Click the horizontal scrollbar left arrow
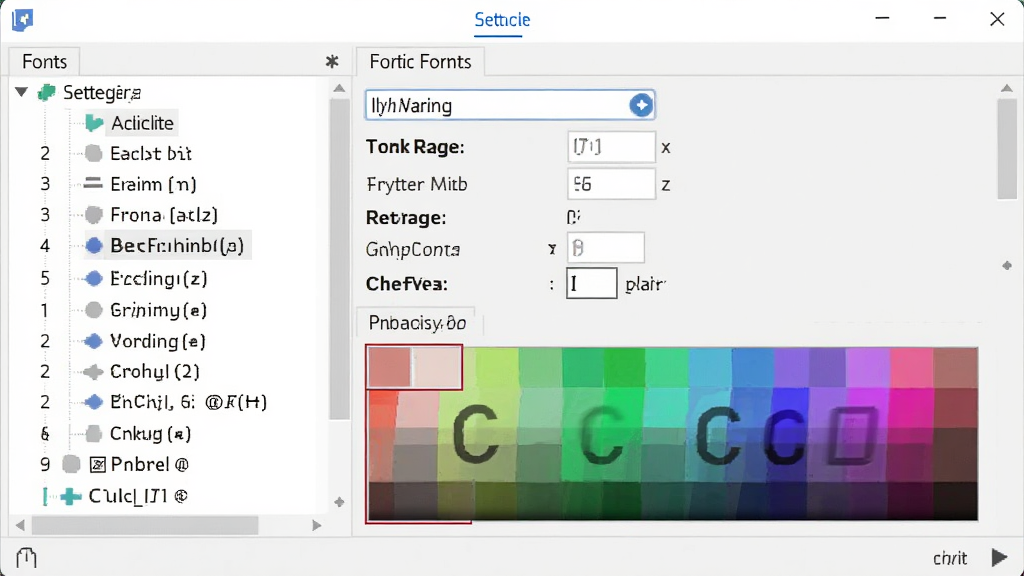 [x=20, y=525]
